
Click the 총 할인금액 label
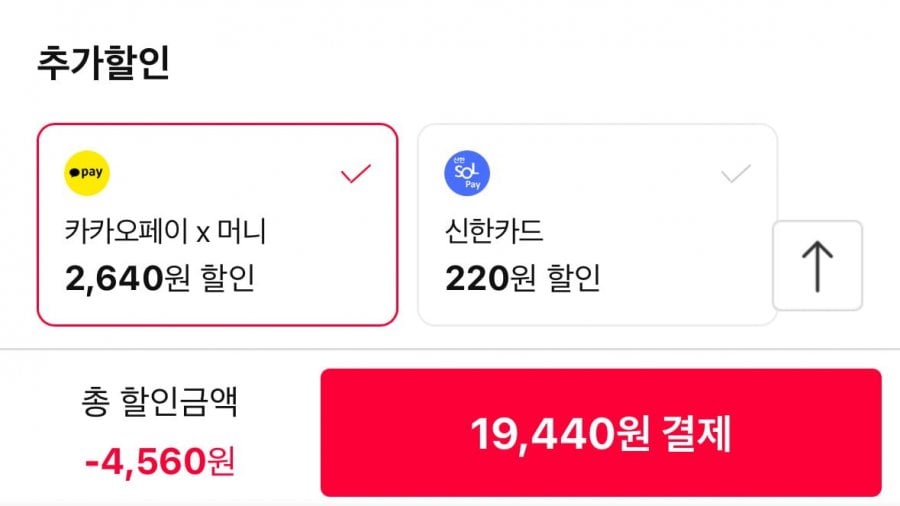click(159, 403)
